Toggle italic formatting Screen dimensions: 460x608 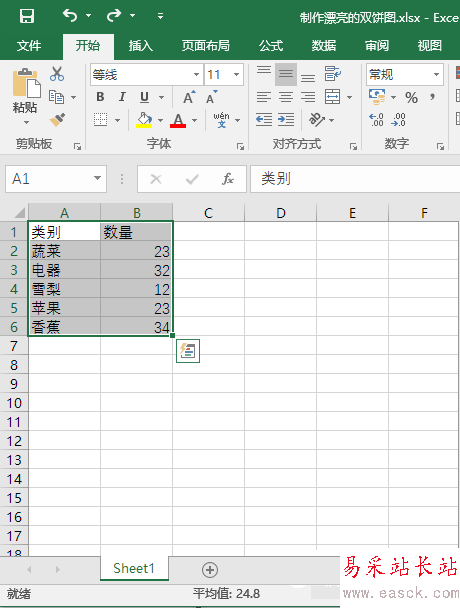point(123,97)
